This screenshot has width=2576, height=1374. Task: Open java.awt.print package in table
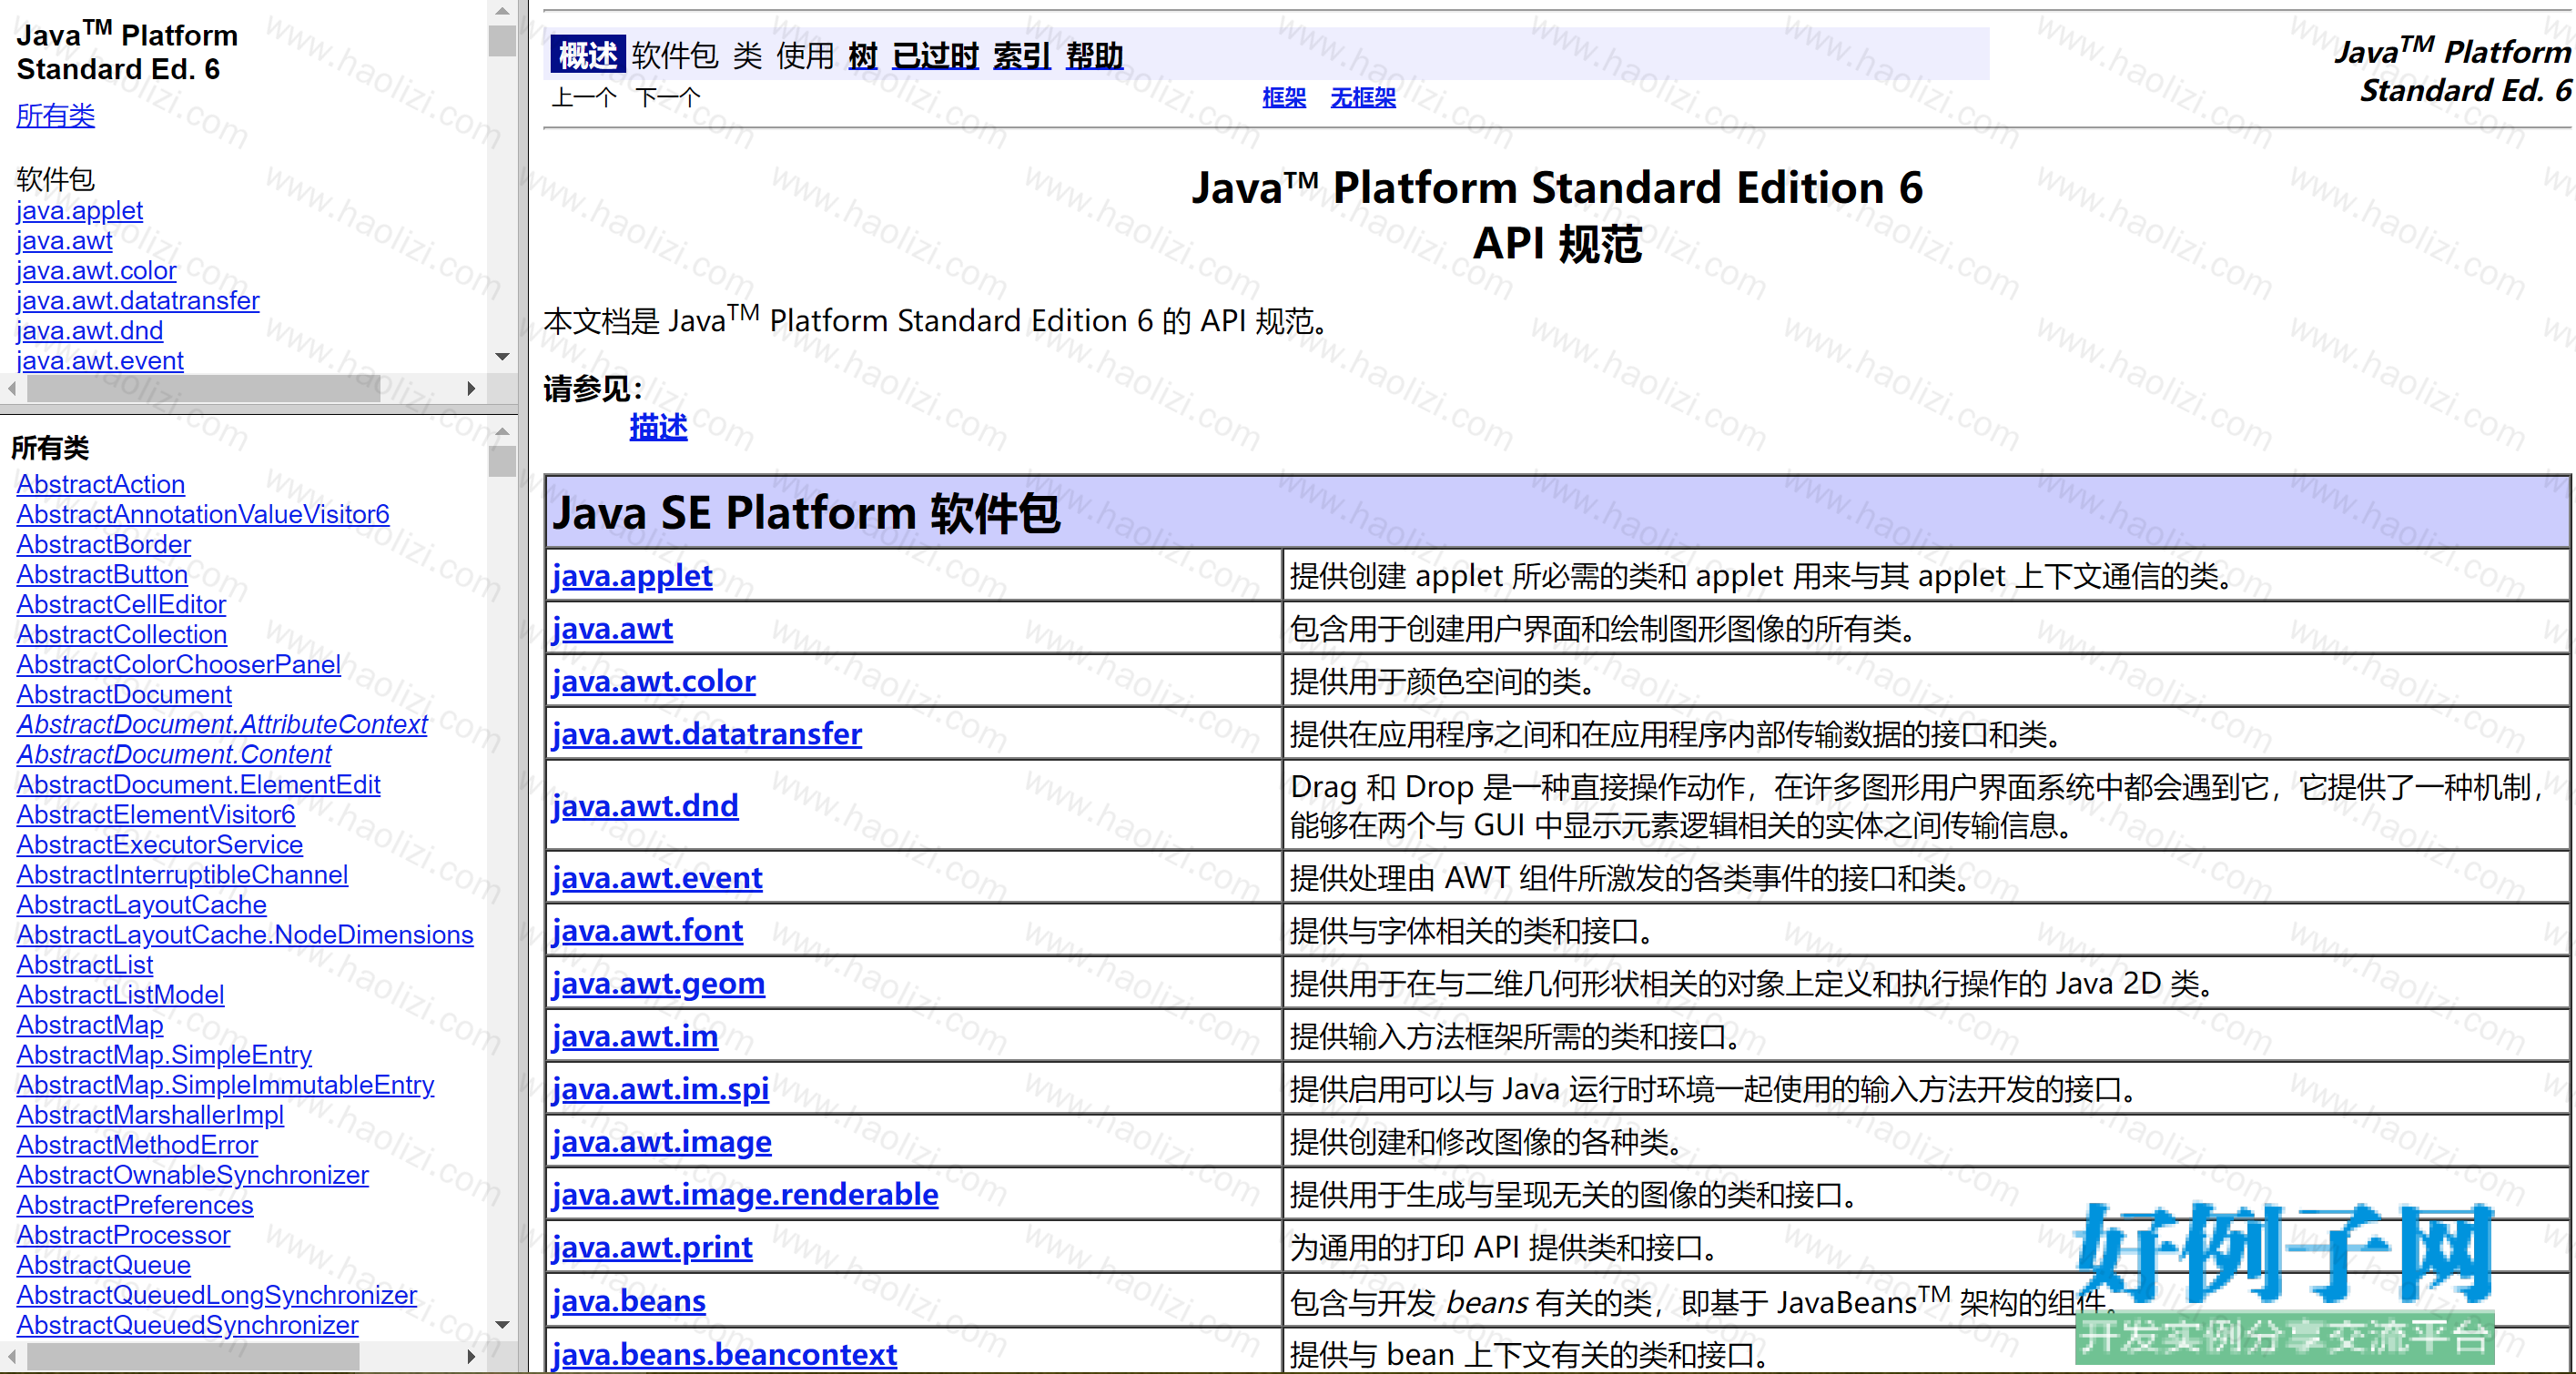pyautogui.click(x=652, y=1247)
